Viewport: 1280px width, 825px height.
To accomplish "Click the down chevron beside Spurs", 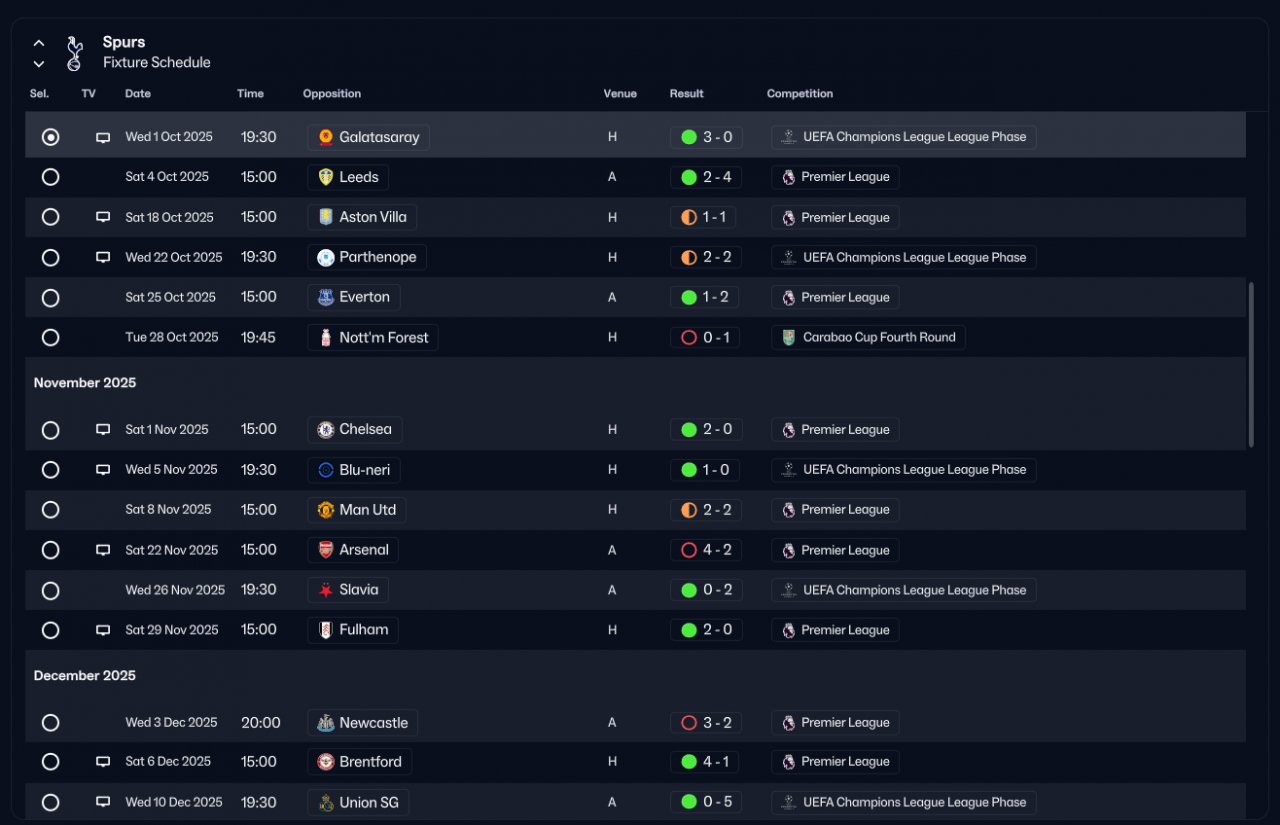I will pos(39,64).
